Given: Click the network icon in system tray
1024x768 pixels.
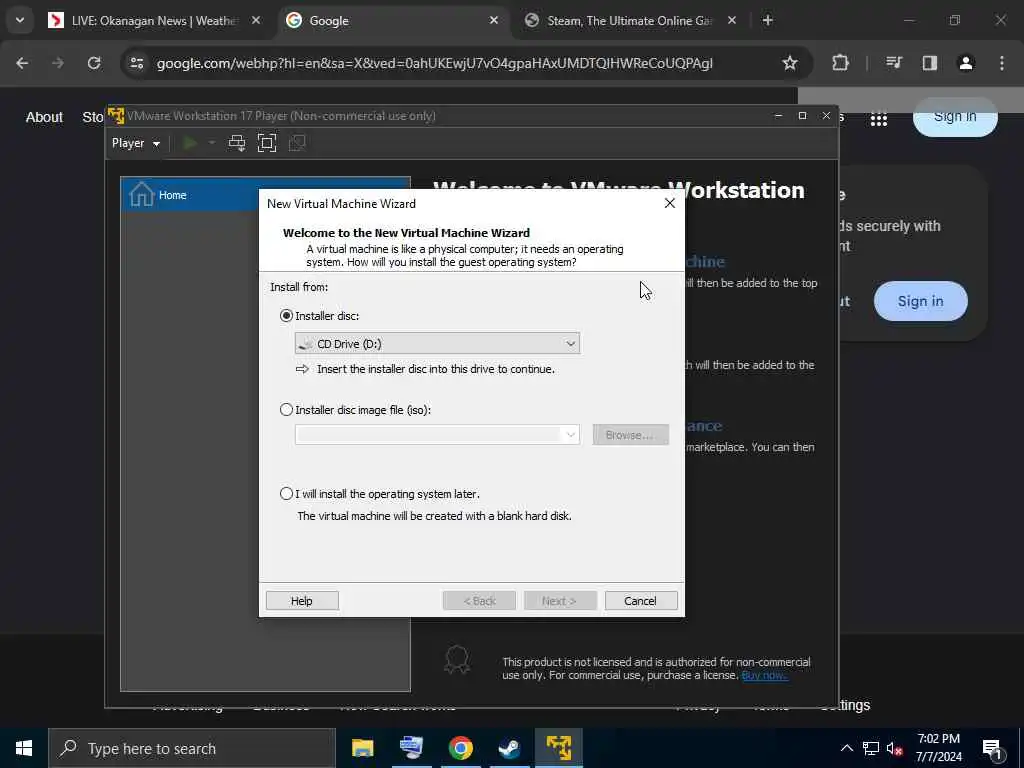Looking at the screenshot, I should pyautogui.click(x=871, y=748).
